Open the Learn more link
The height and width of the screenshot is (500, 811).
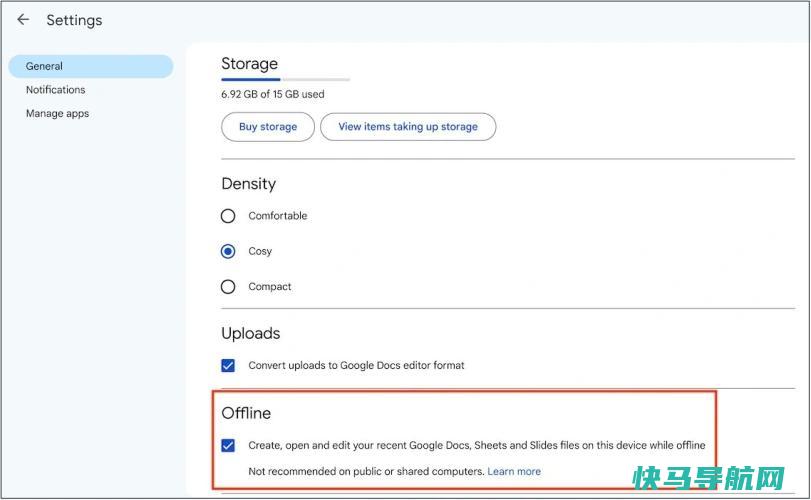514,471
